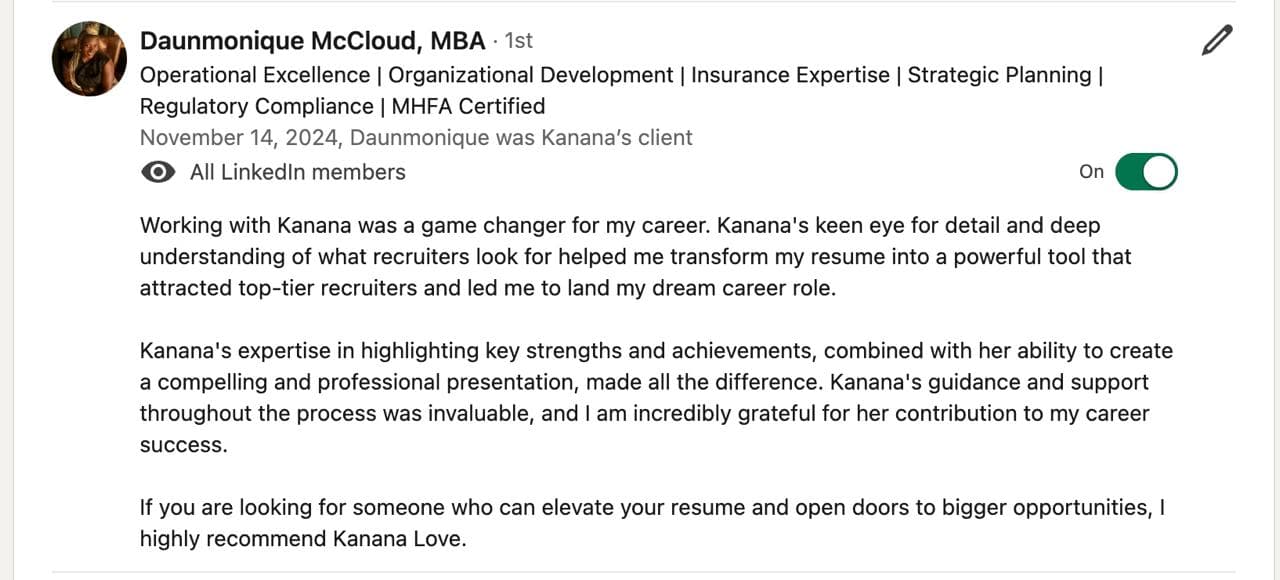Click the '1st' connection degree label

coord(519,41)
